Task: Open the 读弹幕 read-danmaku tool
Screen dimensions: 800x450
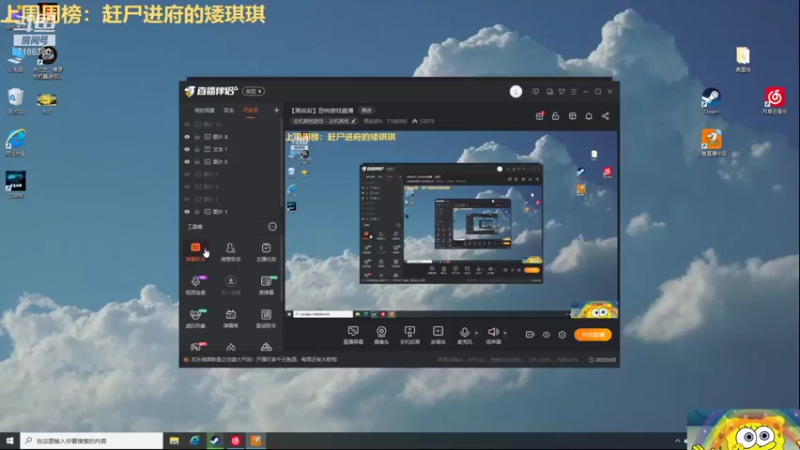Action: click(266, 285)
